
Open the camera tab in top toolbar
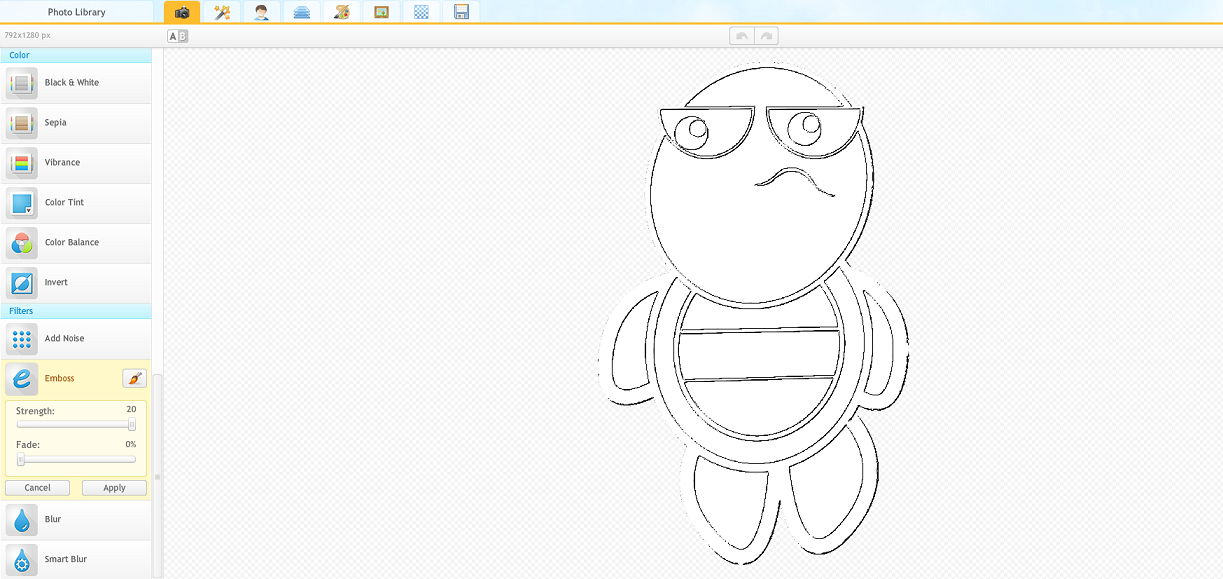tap(182, 12)
